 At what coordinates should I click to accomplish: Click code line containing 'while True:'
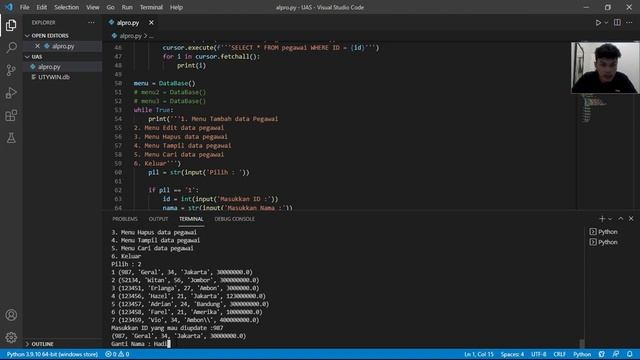[x=153, y=110]
